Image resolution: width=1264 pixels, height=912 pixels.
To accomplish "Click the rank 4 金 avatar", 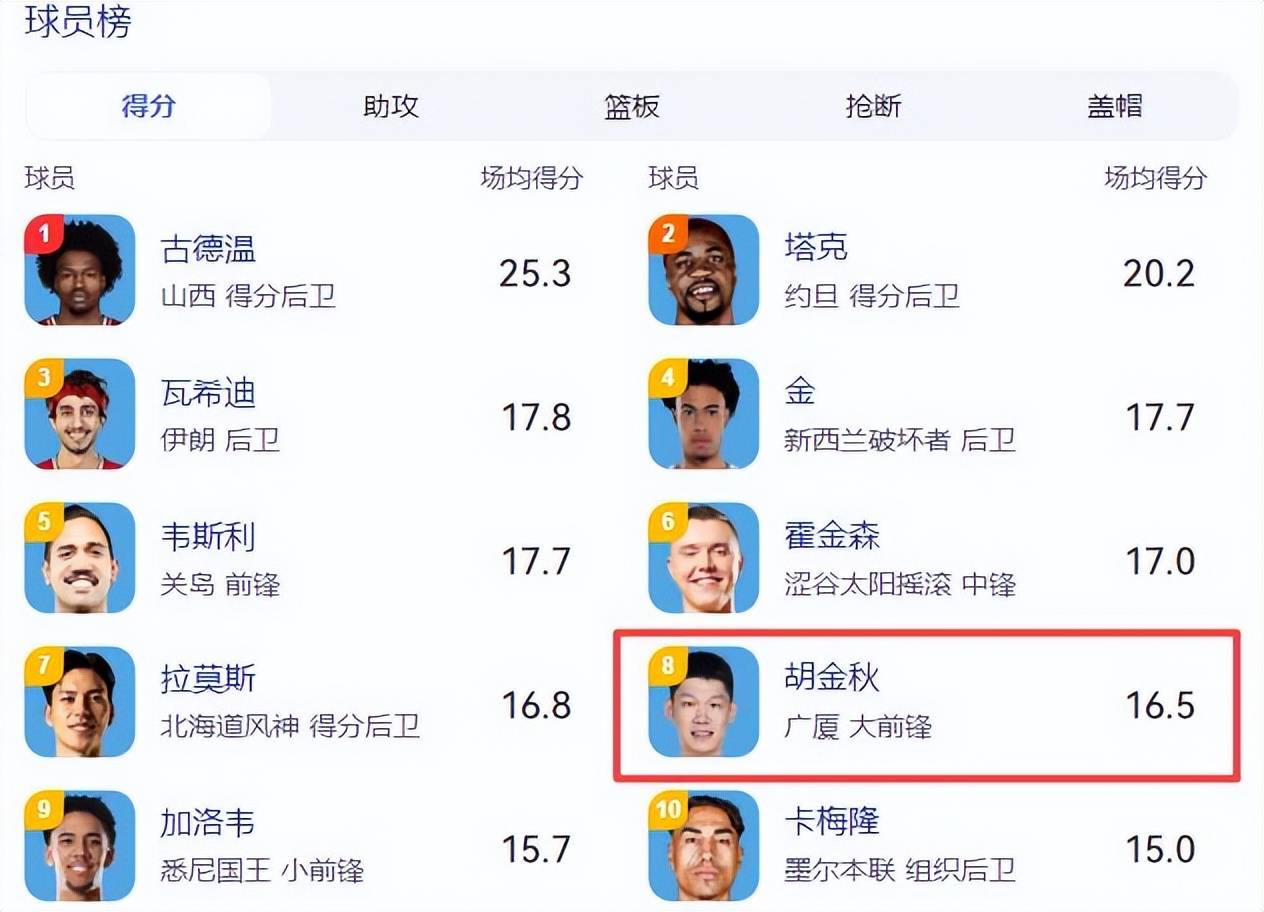I will click(704, 414).
